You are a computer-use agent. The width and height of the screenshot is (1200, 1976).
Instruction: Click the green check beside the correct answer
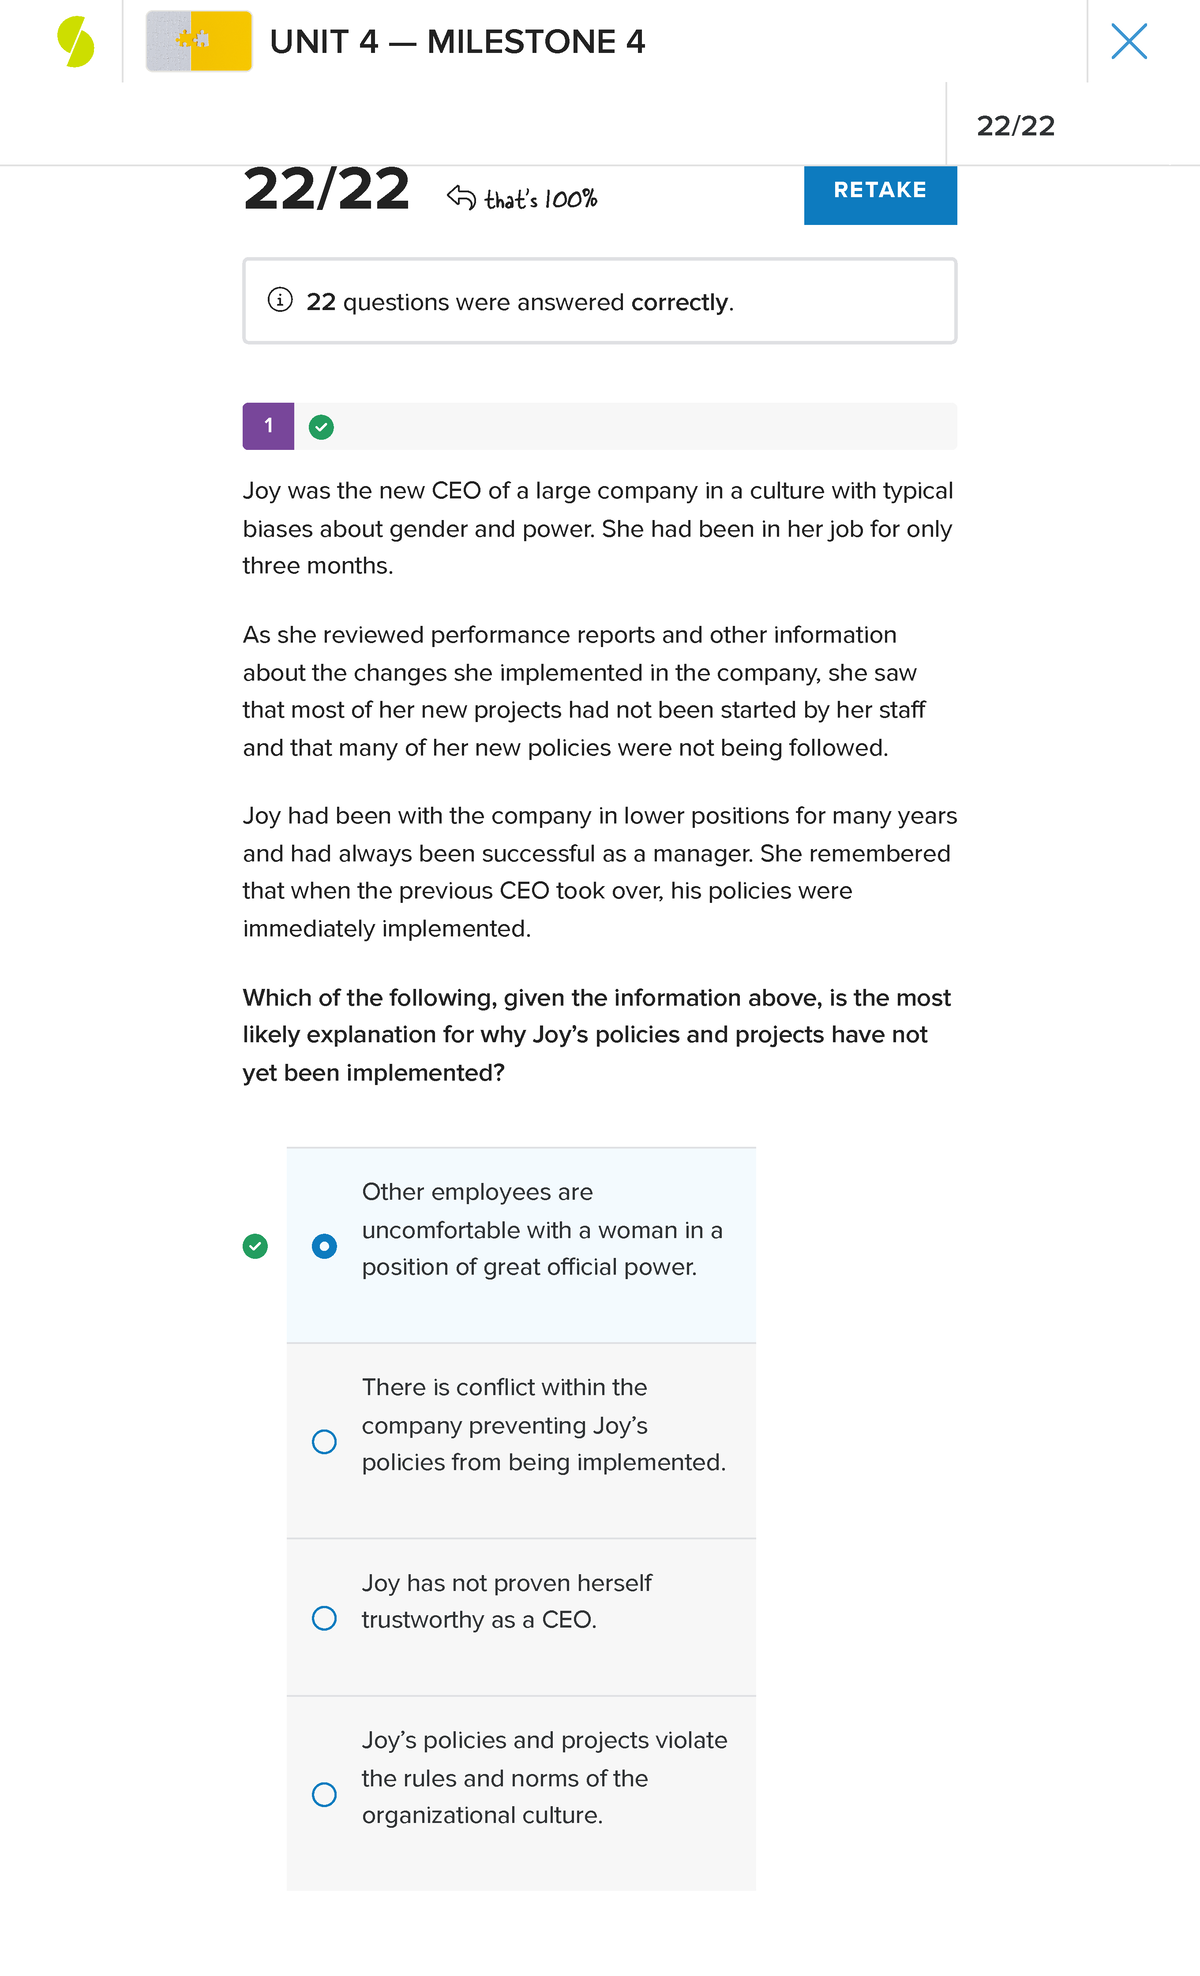pos(255,1246)
